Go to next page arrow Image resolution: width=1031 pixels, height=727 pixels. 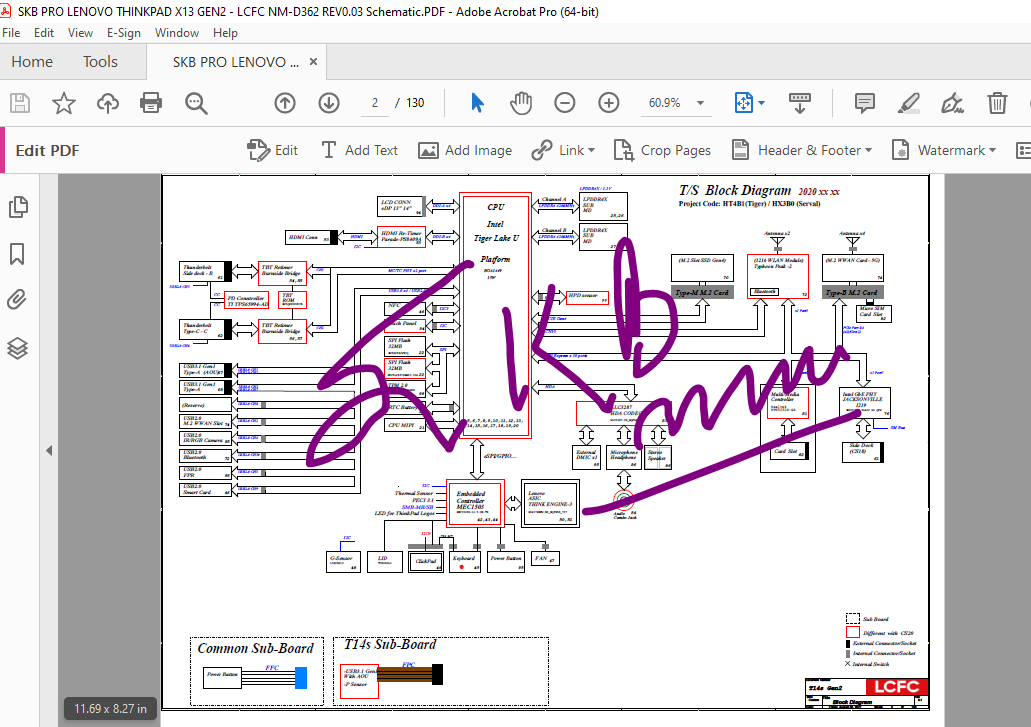[329, 103]
